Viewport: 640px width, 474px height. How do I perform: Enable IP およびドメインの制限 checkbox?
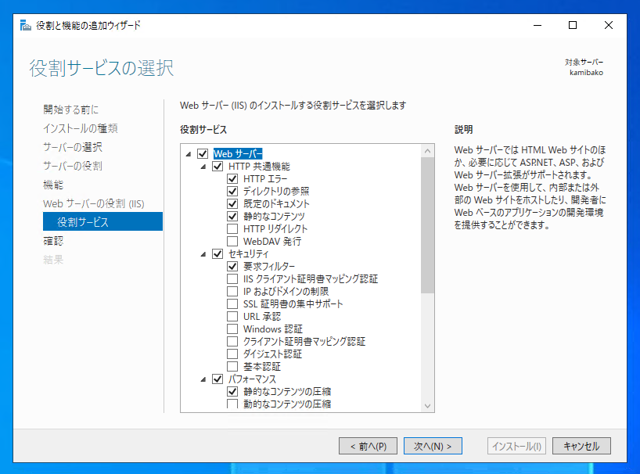[233, 292]
